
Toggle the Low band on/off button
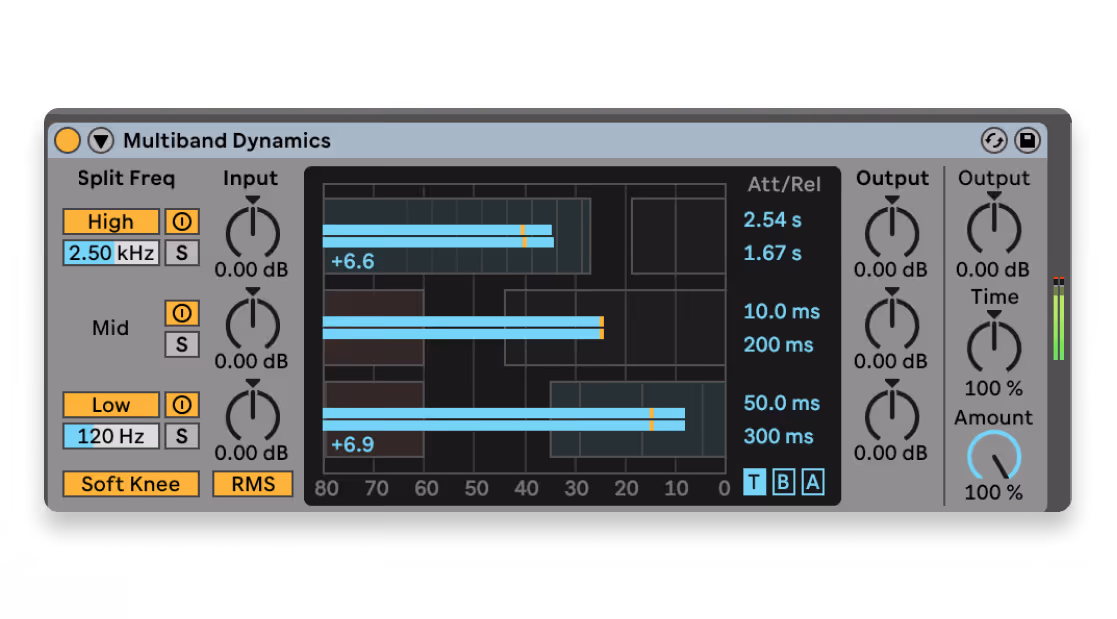(110, 405)
